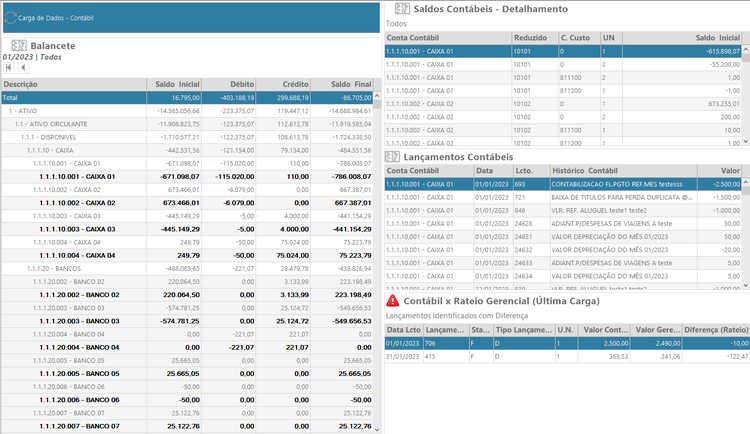Select bold 1.1.1.20.003 - BANCO 03 row

(187, 322)
